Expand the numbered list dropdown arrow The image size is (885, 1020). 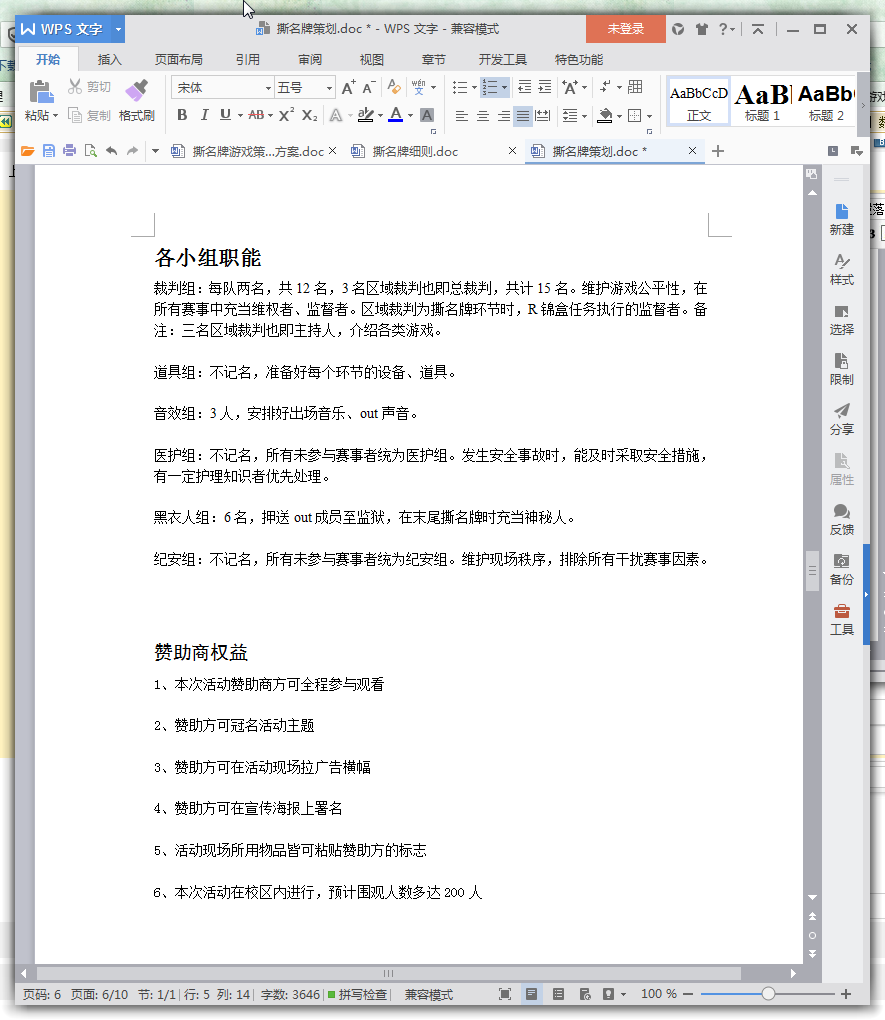click(x=504, y=87)
